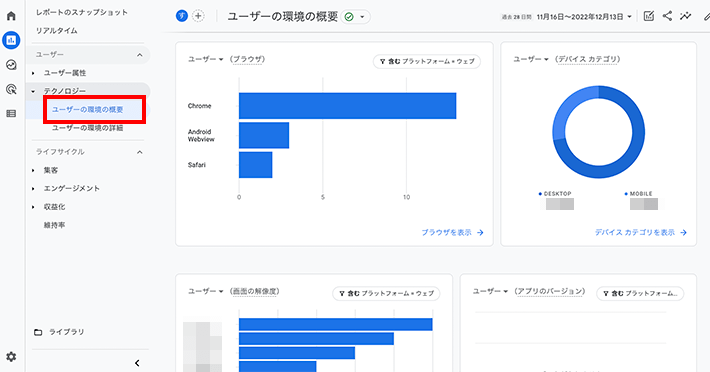Click the デバイス カテゴリを表示 link
710x372 pixels.
tap(641, 233)
